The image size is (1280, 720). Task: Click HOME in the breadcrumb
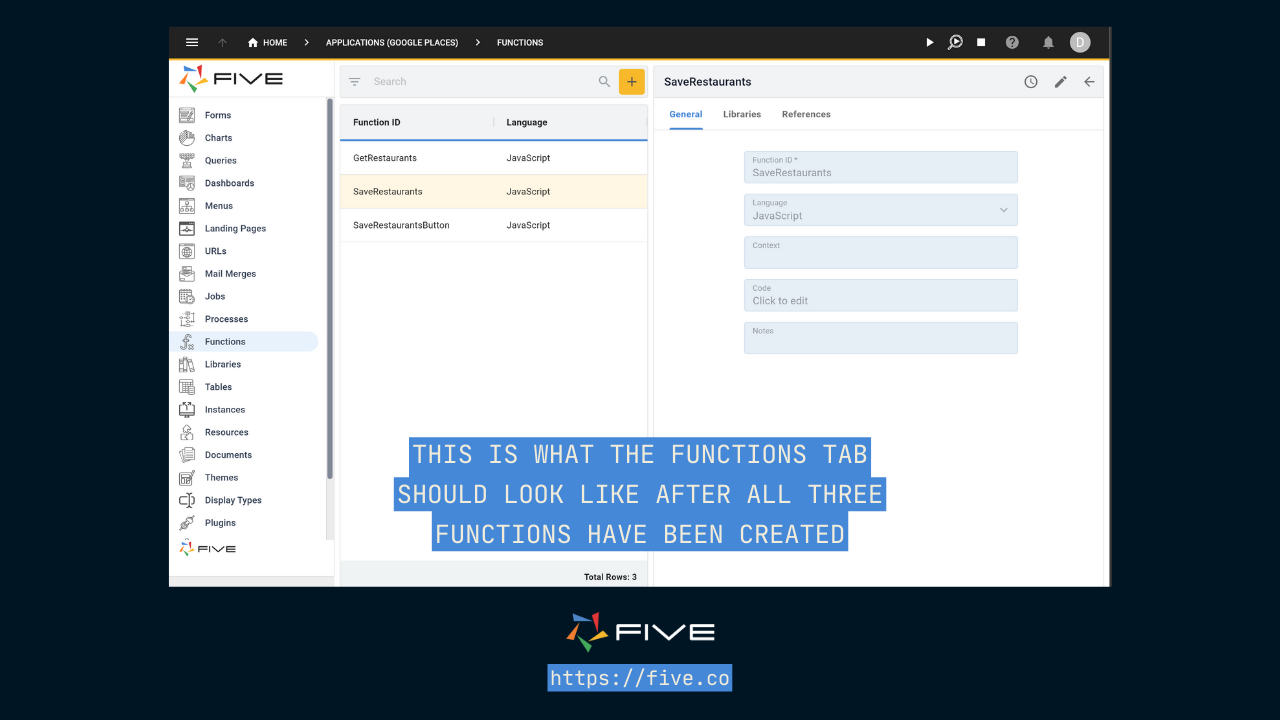click(x=275, y=42)
